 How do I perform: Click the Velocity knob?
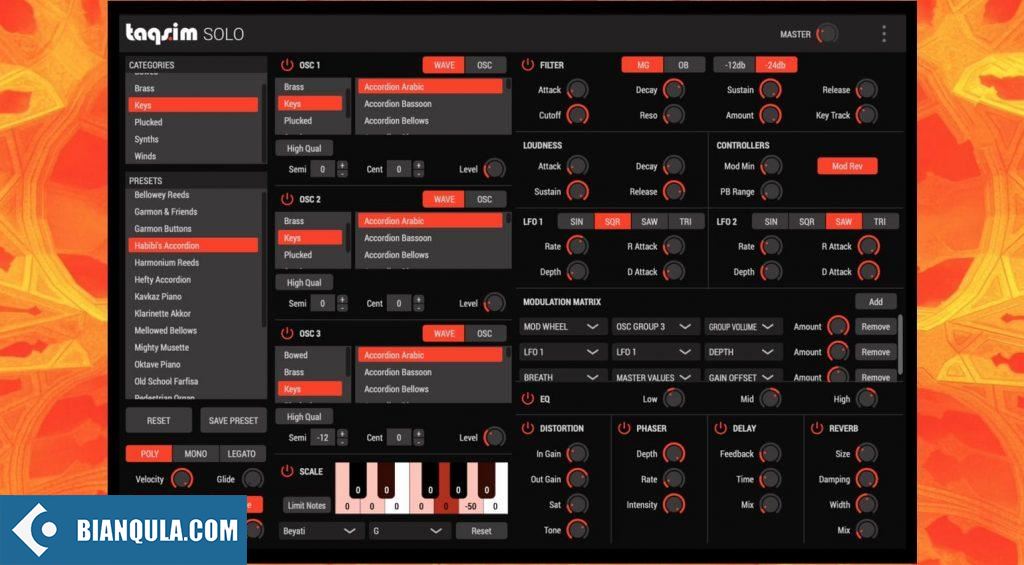tap(182, 479)
